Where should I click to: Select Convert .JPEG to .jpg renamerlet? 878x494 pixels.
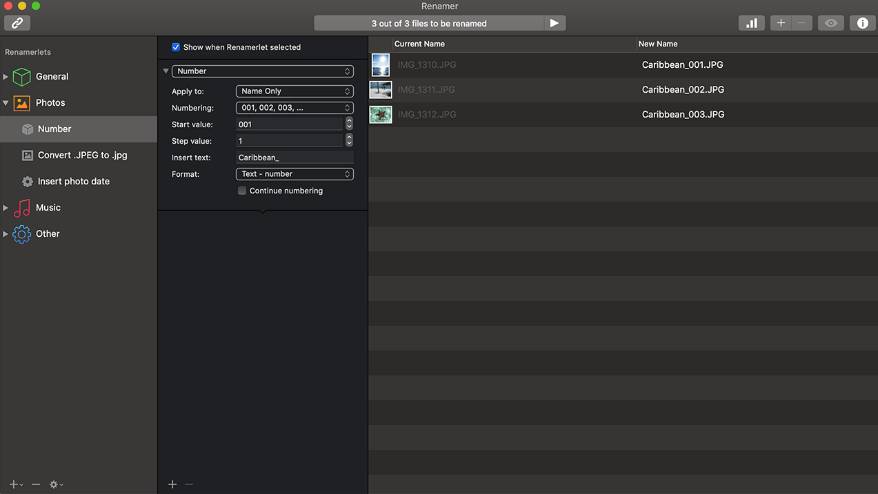(x=82, y=155)
